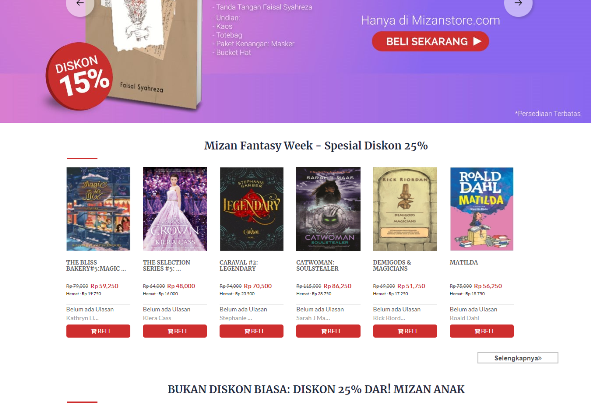
Task: Click cart Beli button for Caraval Legendary
Action: [x=252, y=331]
